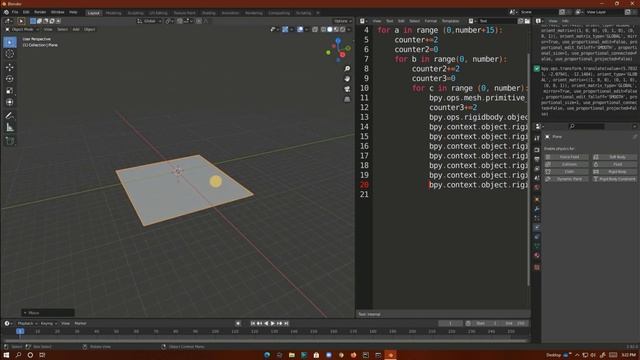Open the Object Mode dropdown

click(x=23, y=29)
